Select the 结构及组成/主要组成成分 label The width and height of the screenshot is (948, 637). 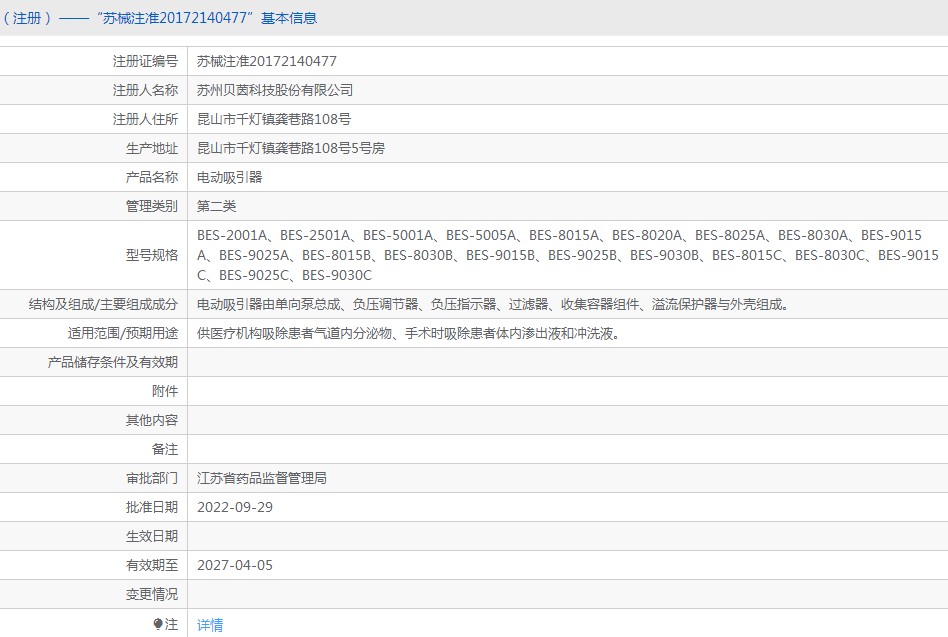[x=103, y=304]
